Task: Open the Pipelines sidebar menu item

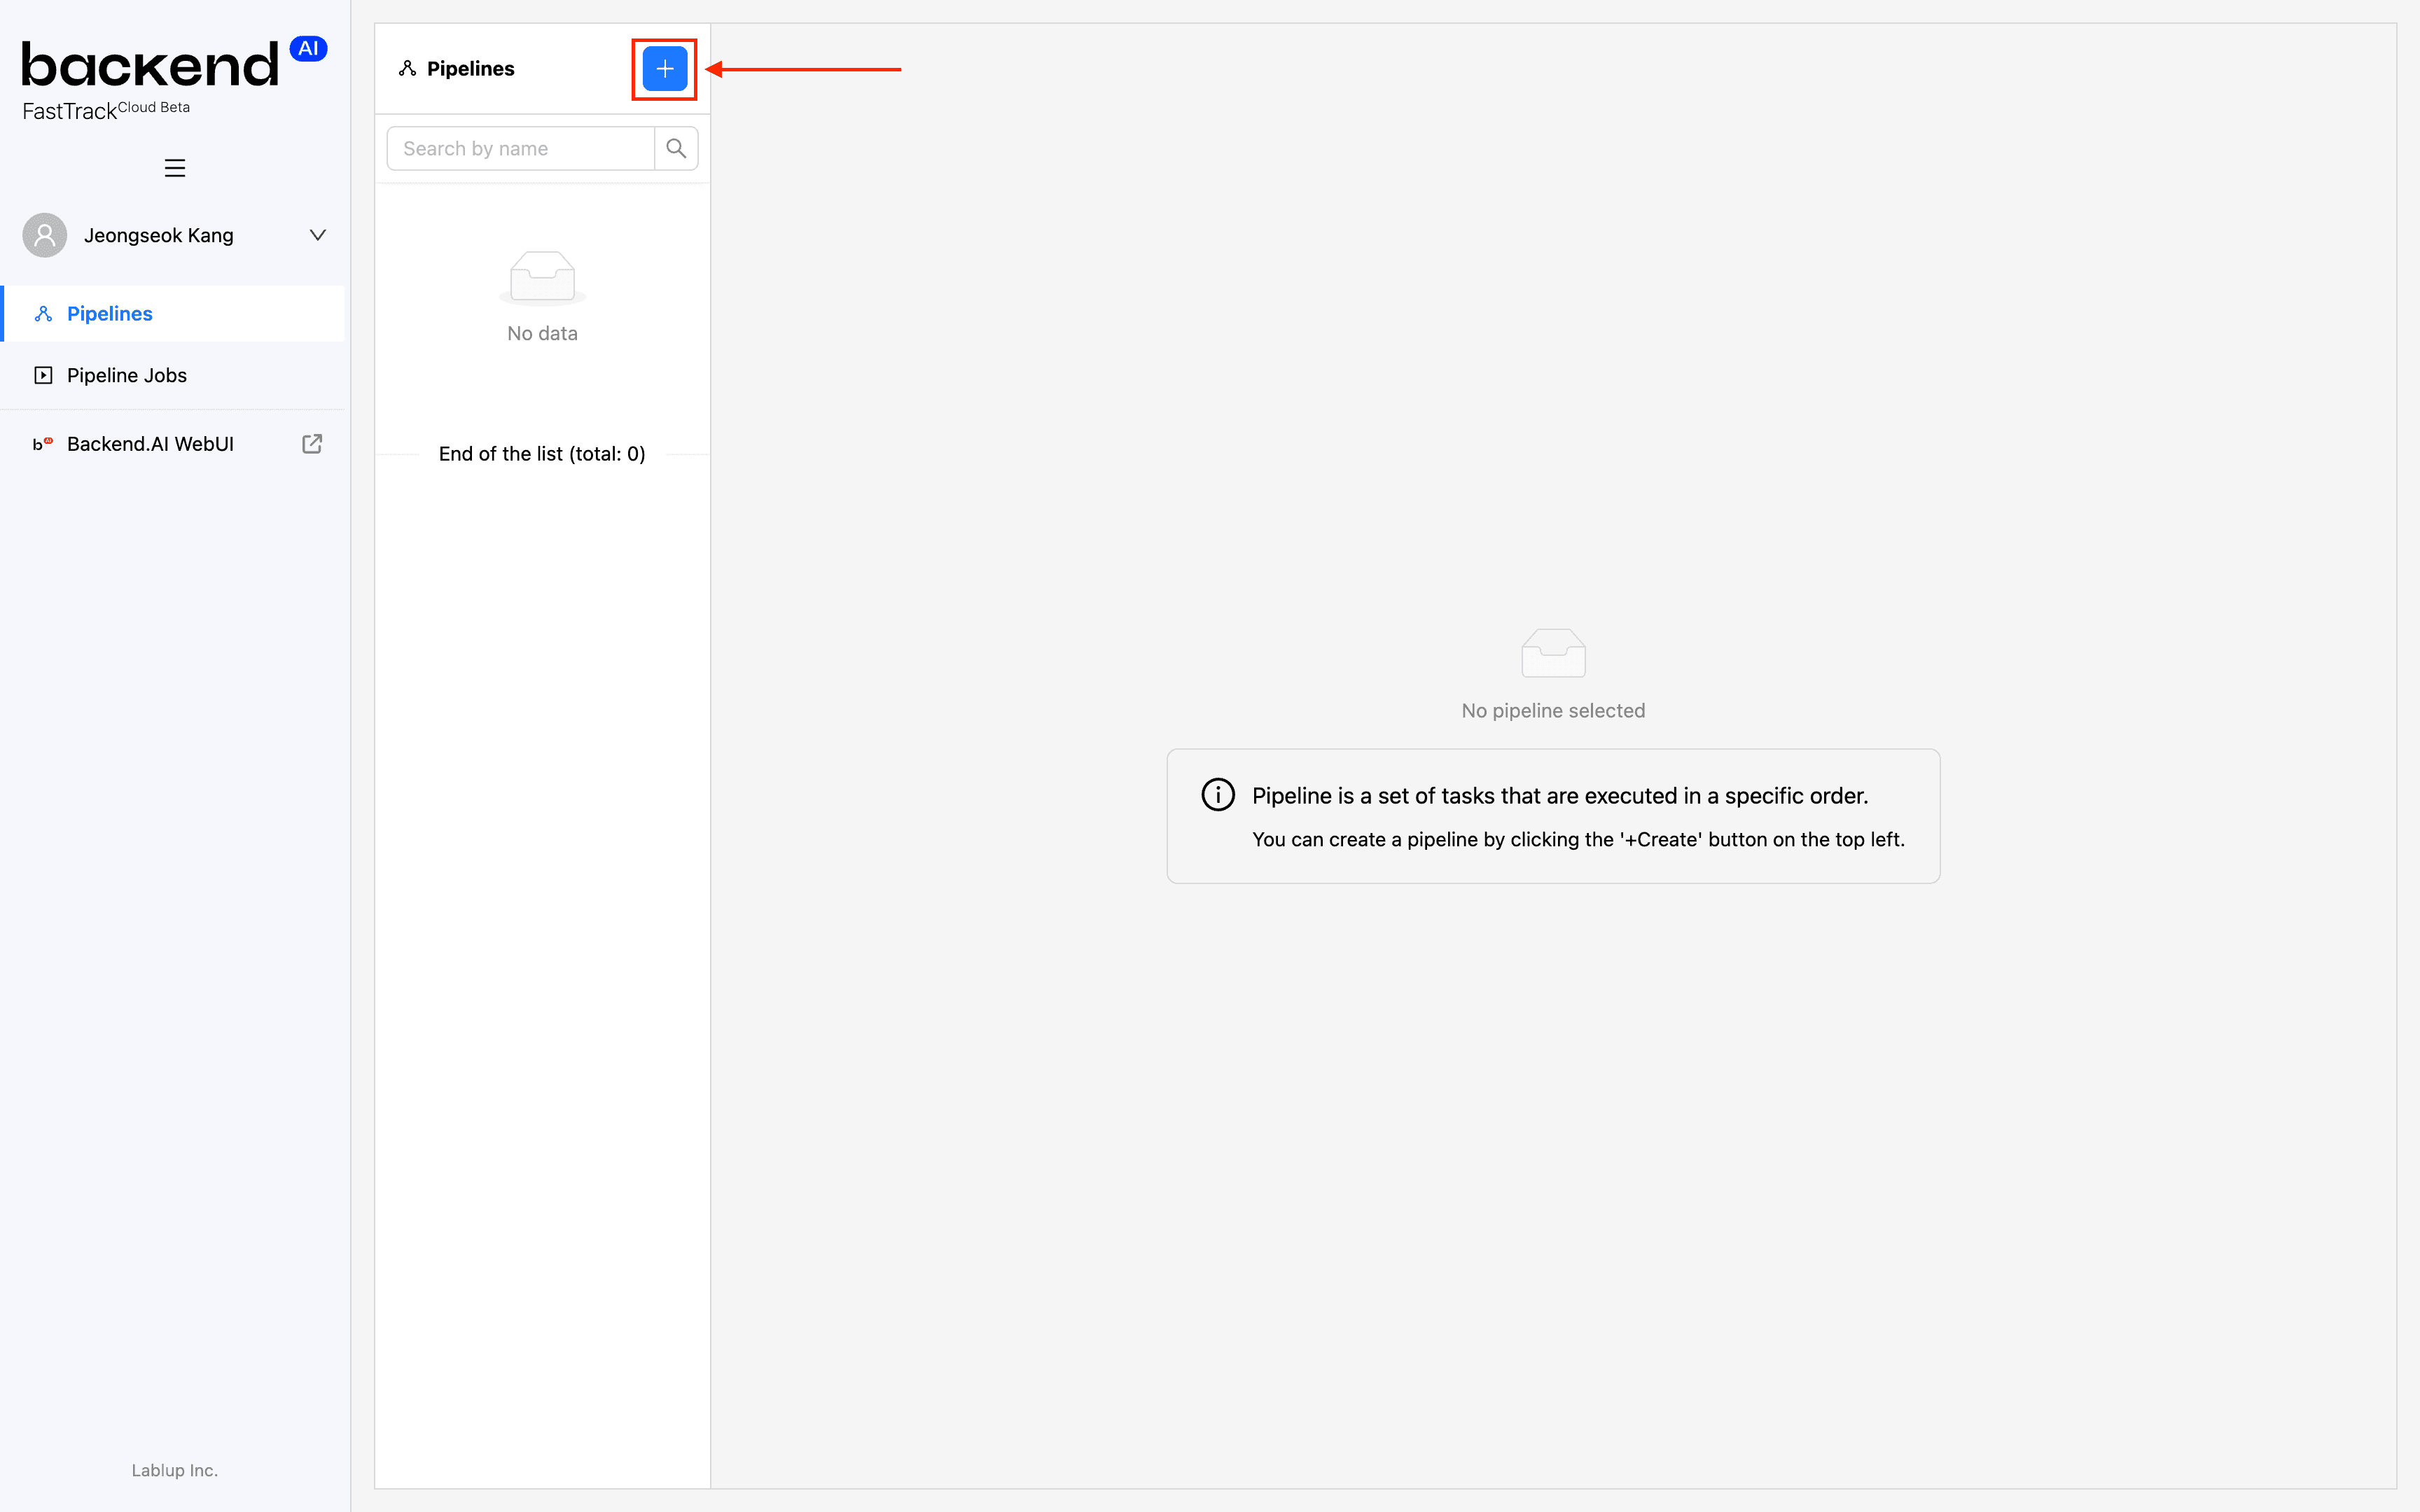Action: [x=174, y=314]
